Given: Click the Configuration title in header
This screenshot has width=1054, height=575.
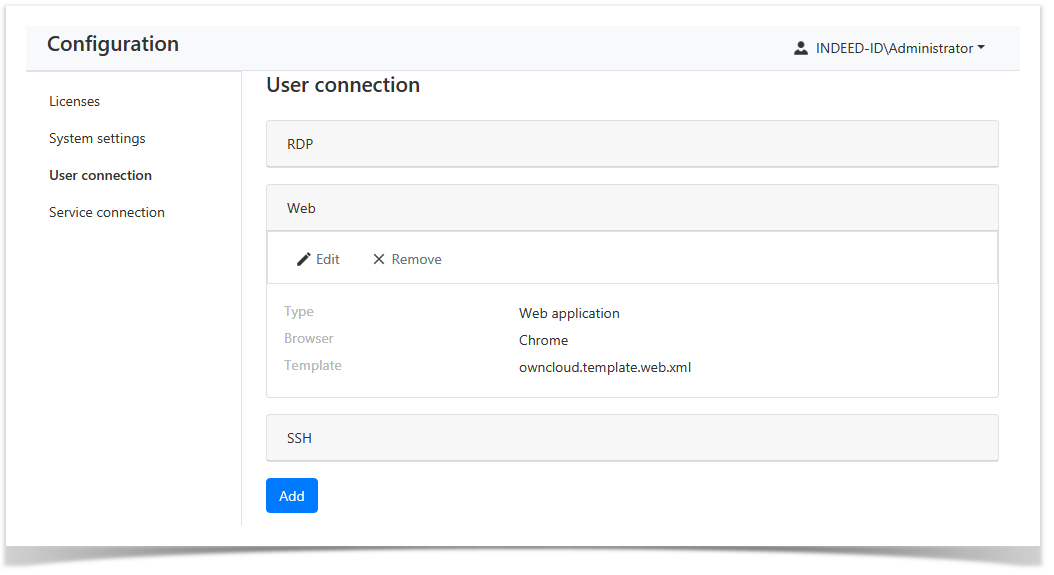Looking at the screenshot, I should [x=113, y=44].
